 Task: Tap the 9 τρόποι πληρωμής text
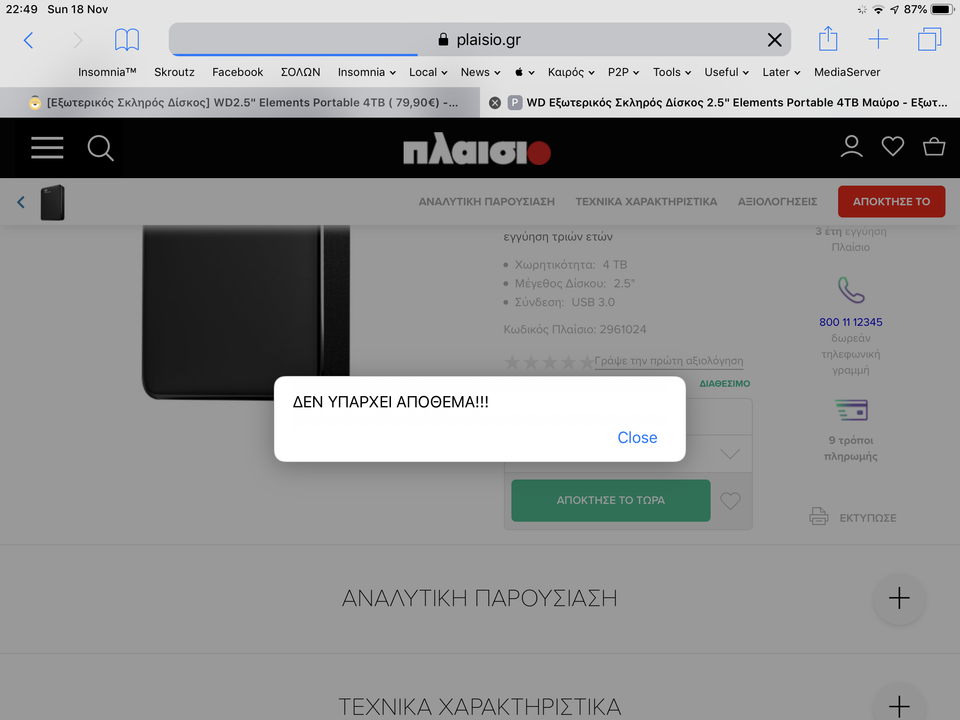[x=850, y=448]
